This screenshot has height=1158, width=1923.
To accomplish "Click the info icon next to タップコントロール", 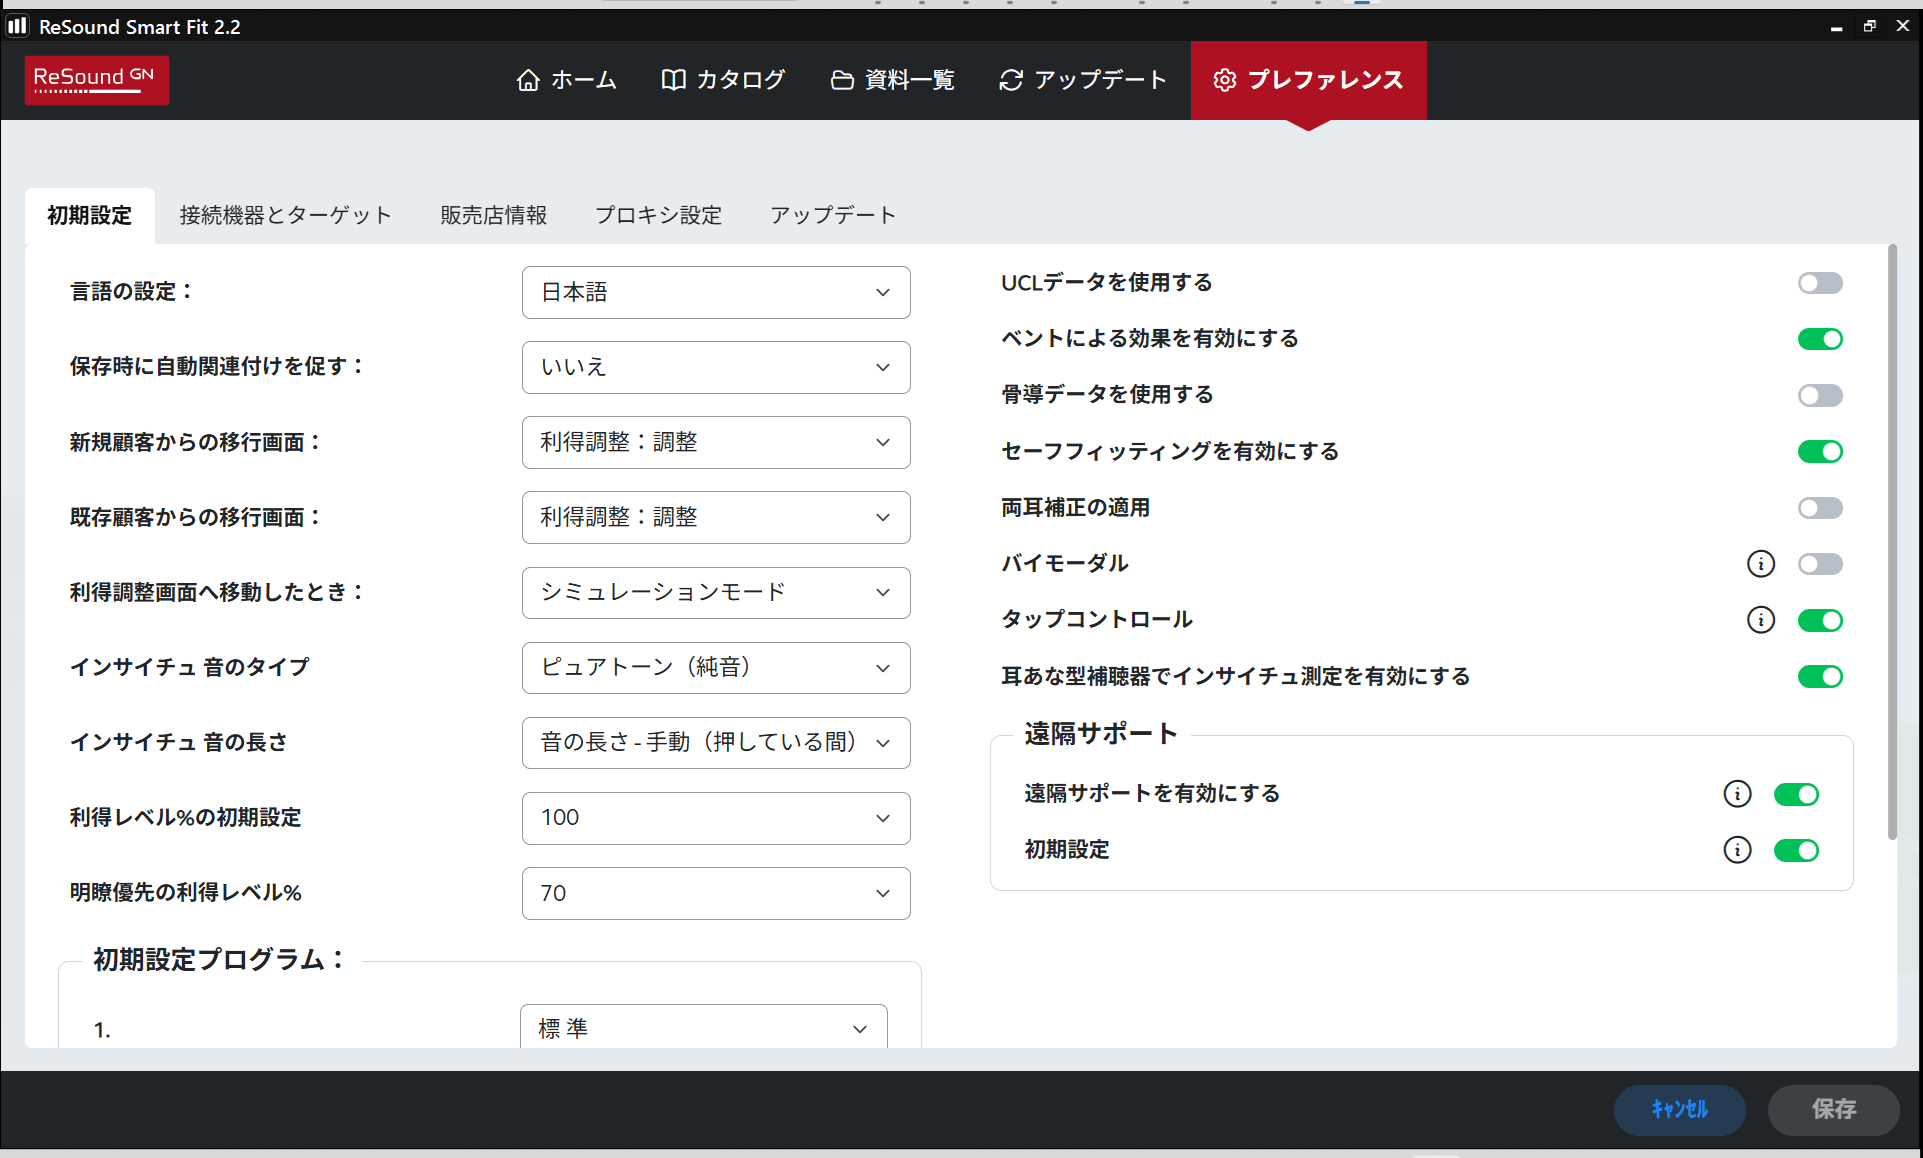I will click(1760, 620).
